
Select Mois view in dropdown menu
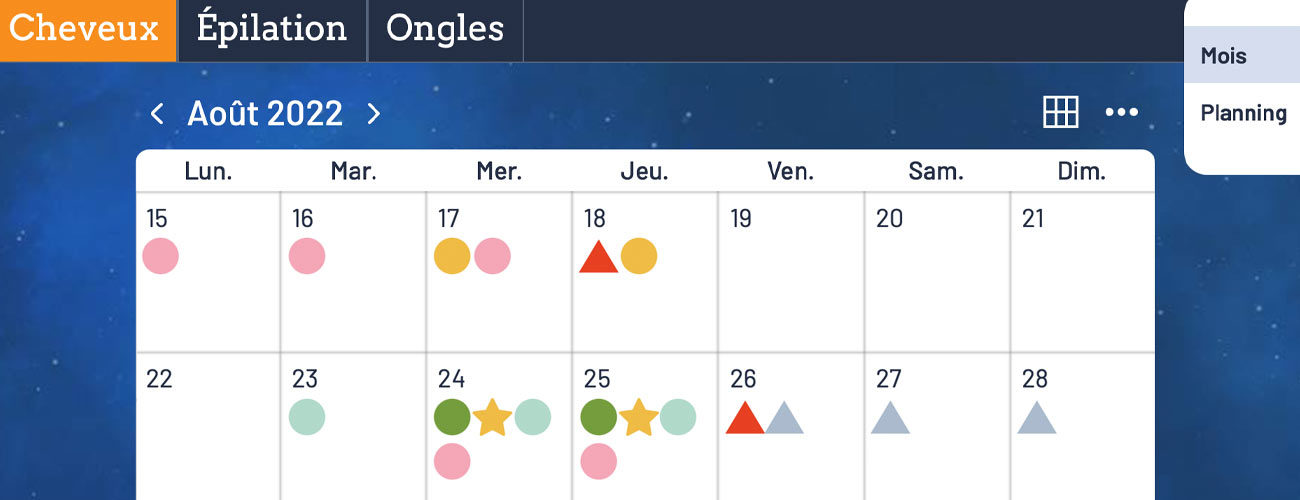1242,55
